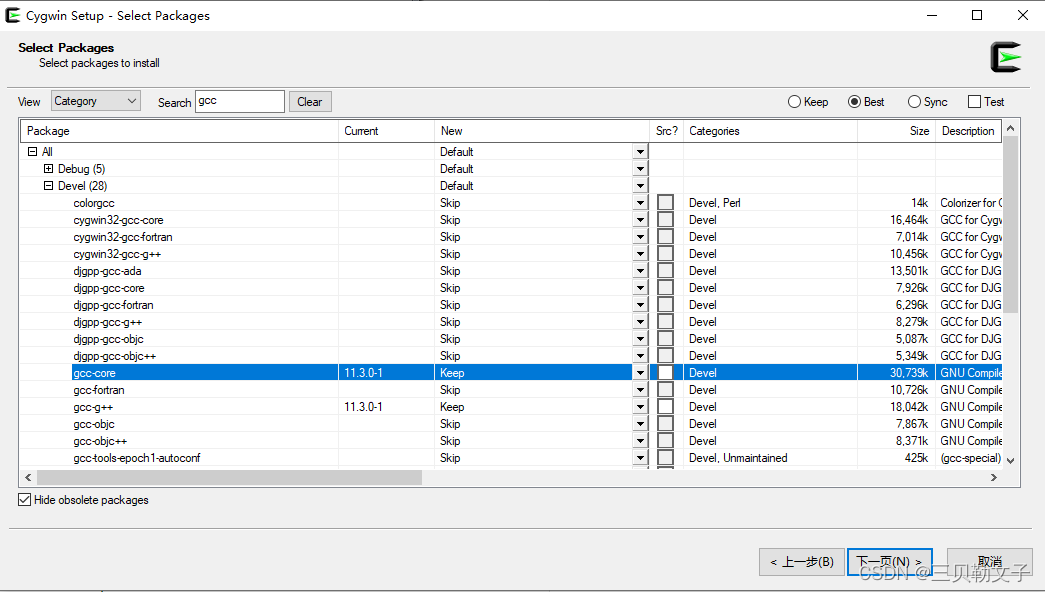Check the Src box for gcc-core
Image resolution: width=1045 pixels, height=592 pixels.
click(665, 373)
